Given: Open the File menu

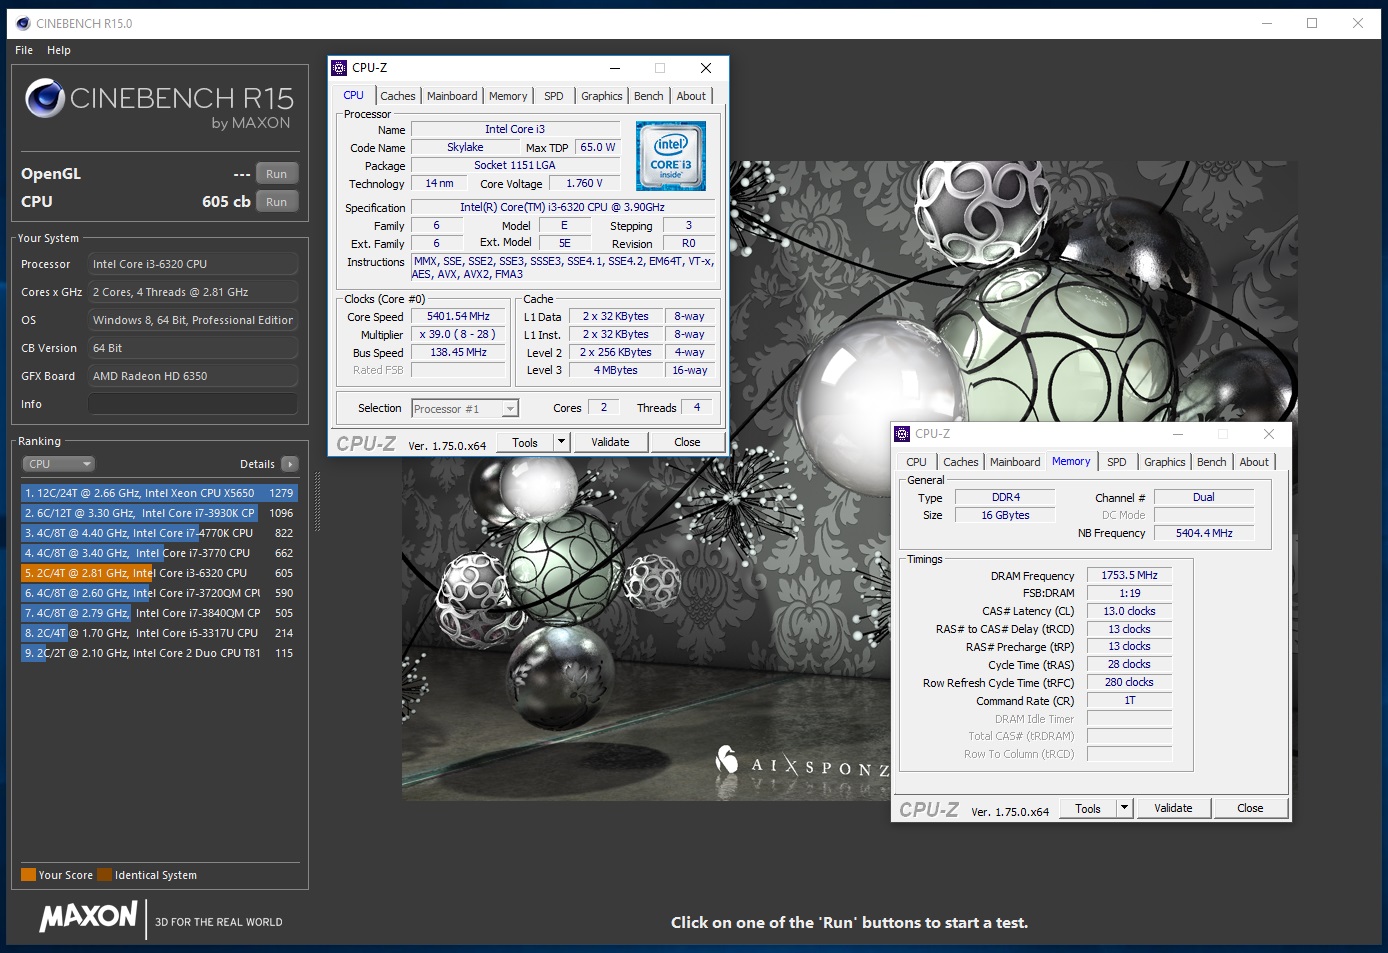Looking at the screenshot, I should pos(24,50).
